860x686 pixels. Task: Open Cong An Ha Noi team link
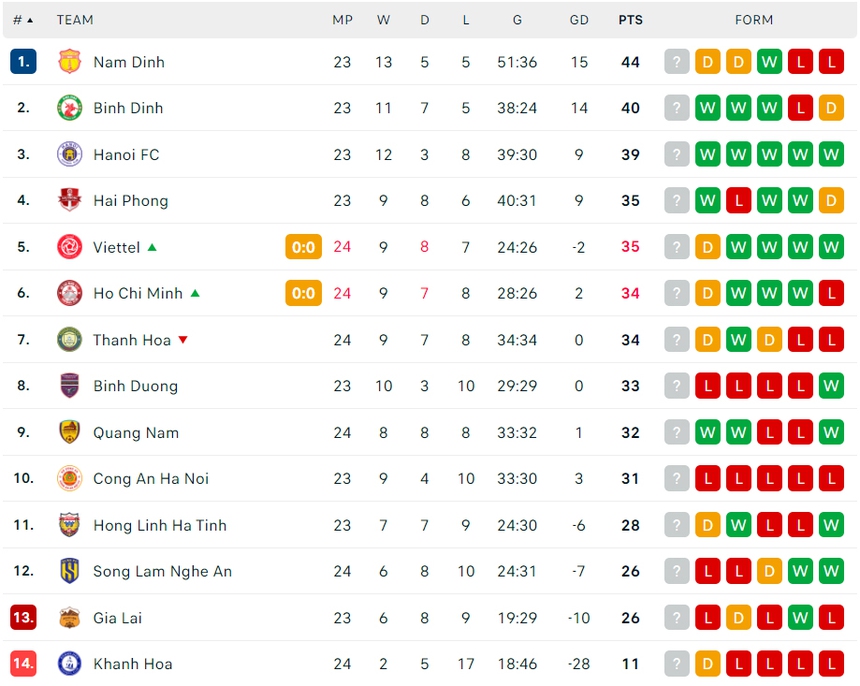[150, 479]
